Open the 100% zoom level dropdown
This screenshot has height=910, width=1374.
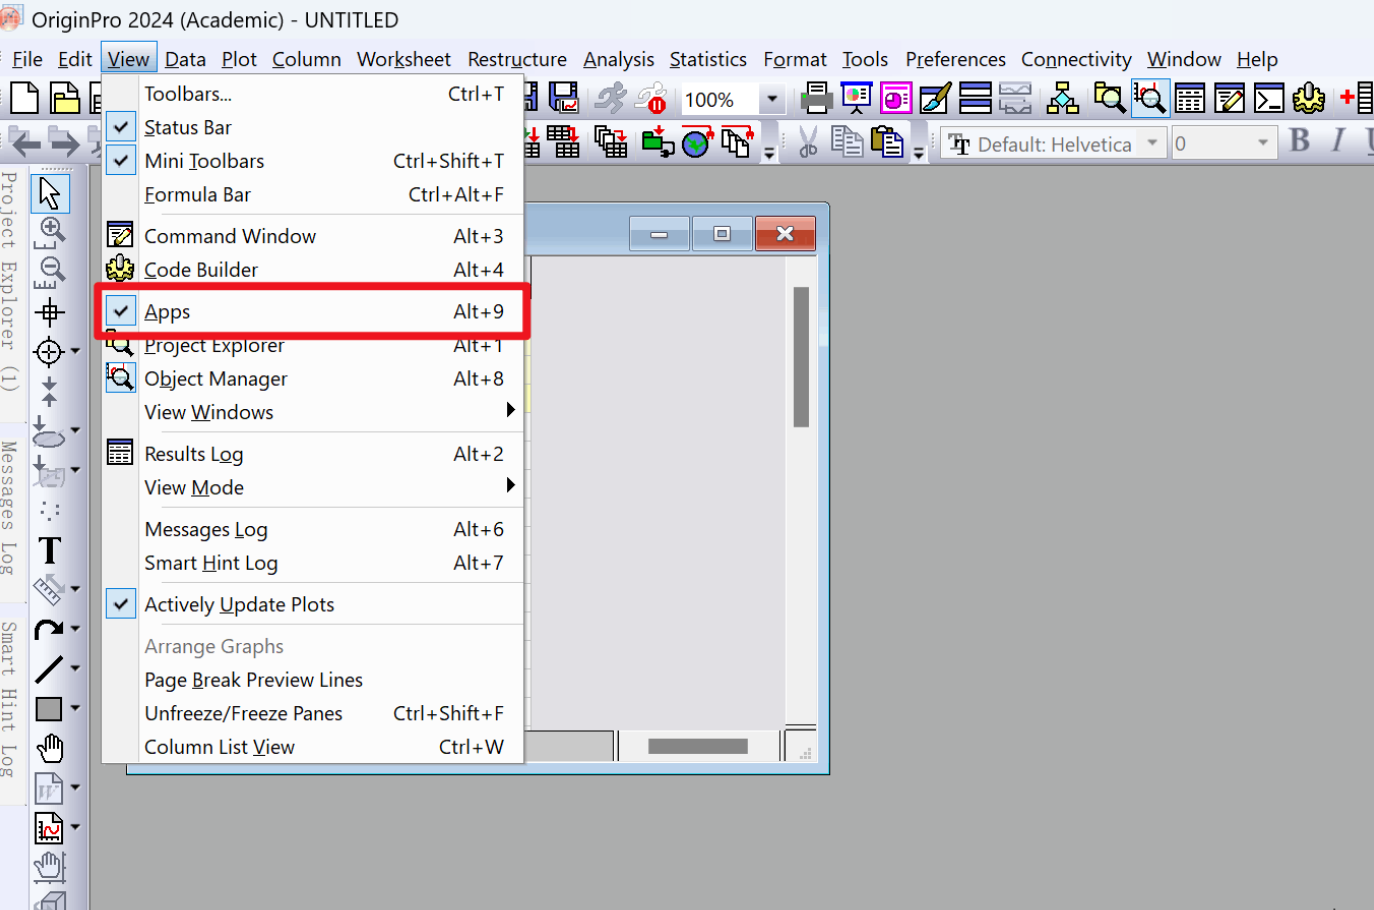coord(772,99)
